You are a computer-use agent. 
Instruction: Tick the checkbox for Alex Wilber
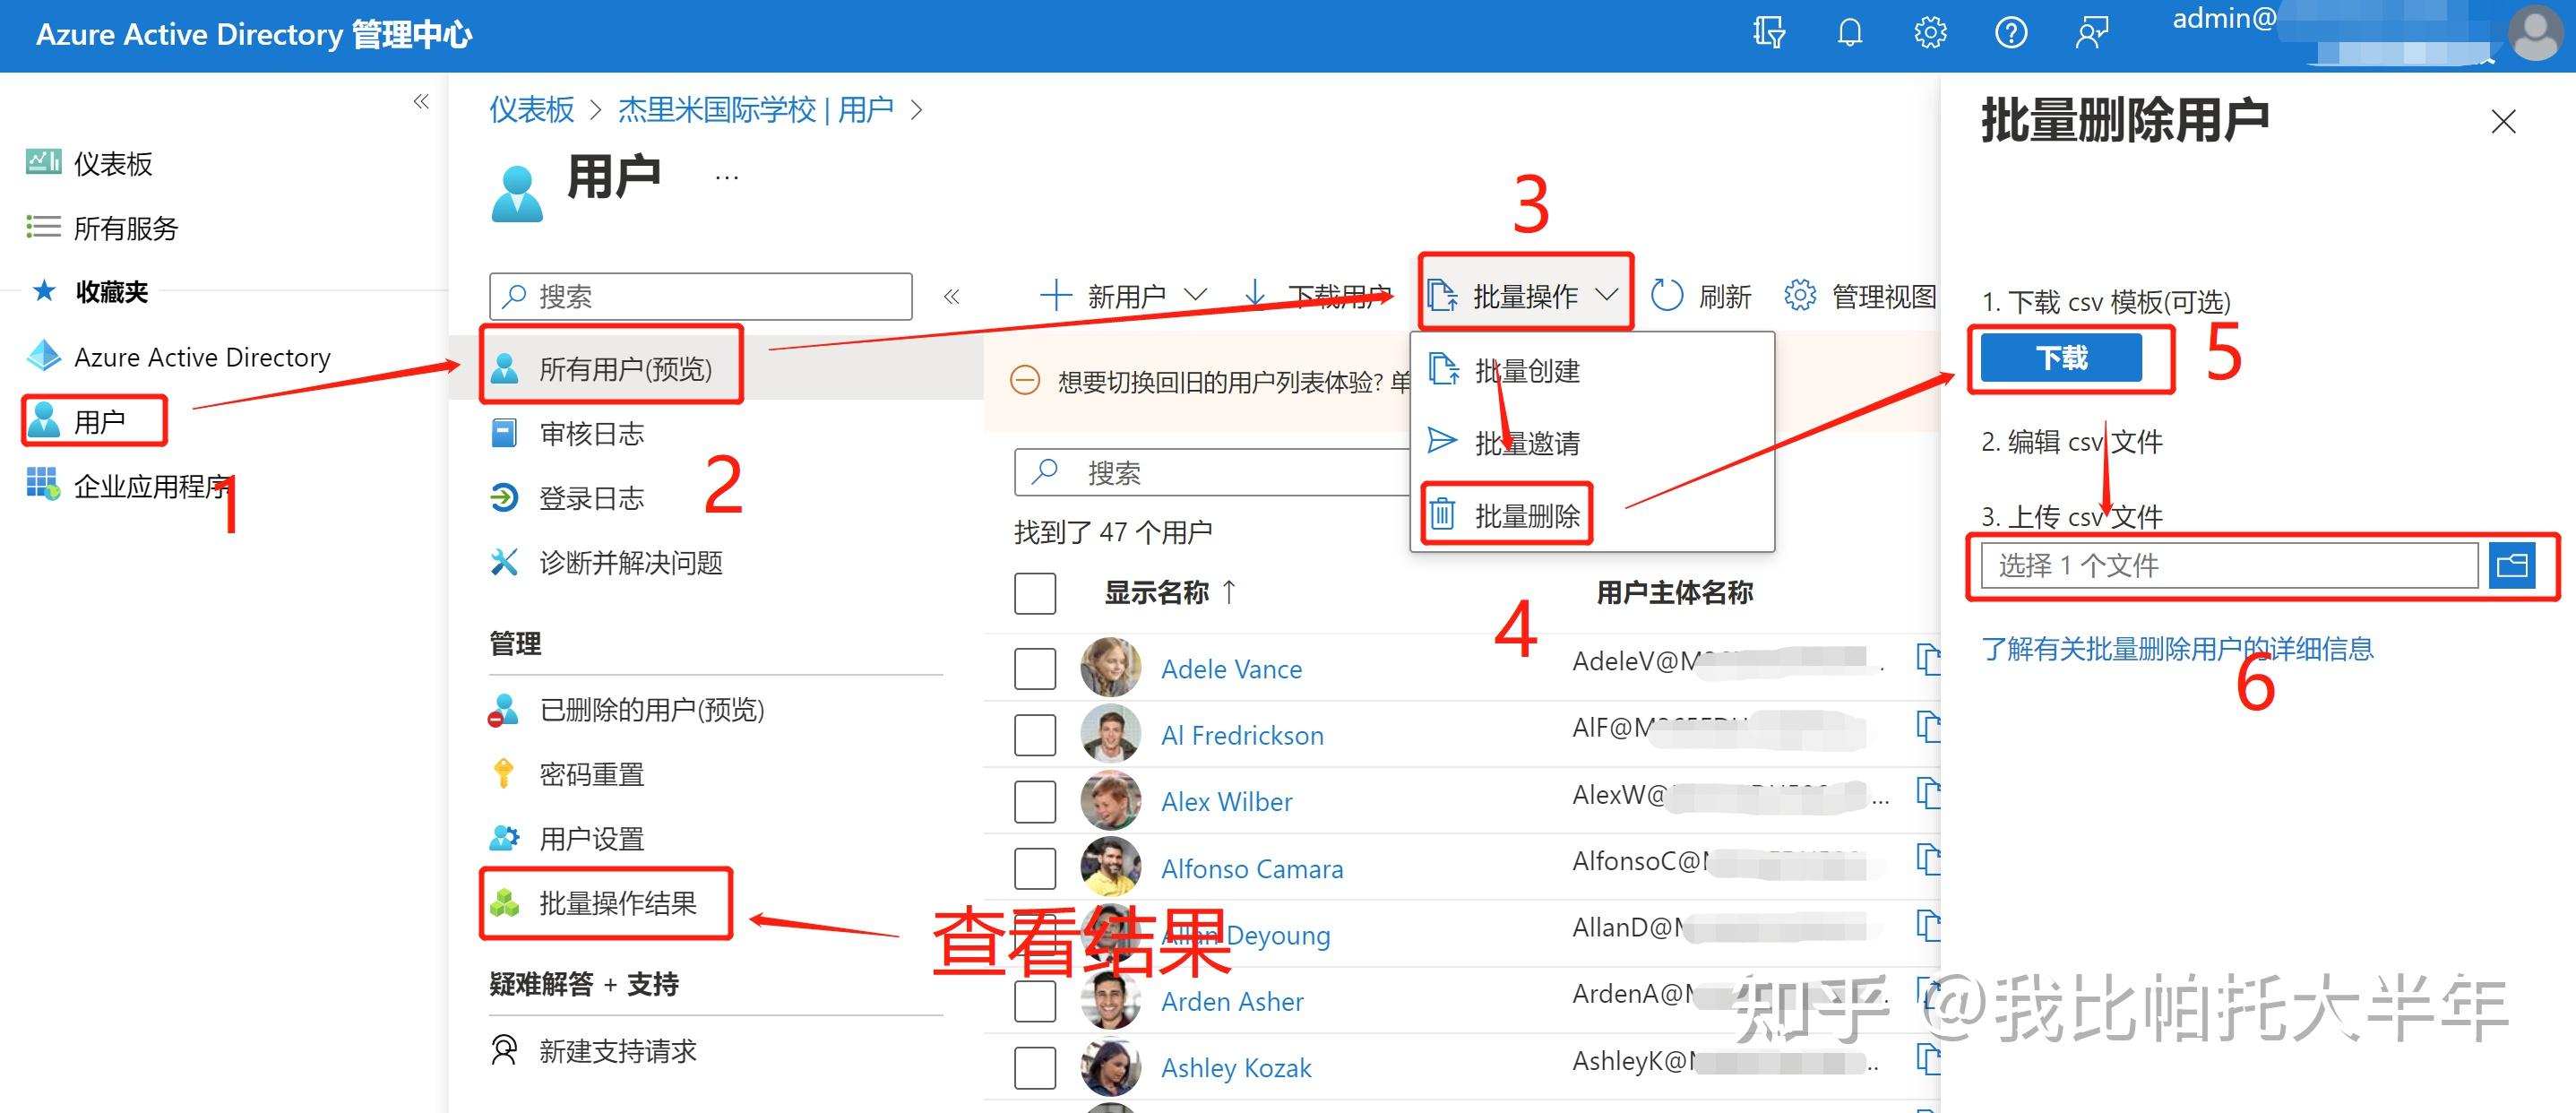[1035, 801]
